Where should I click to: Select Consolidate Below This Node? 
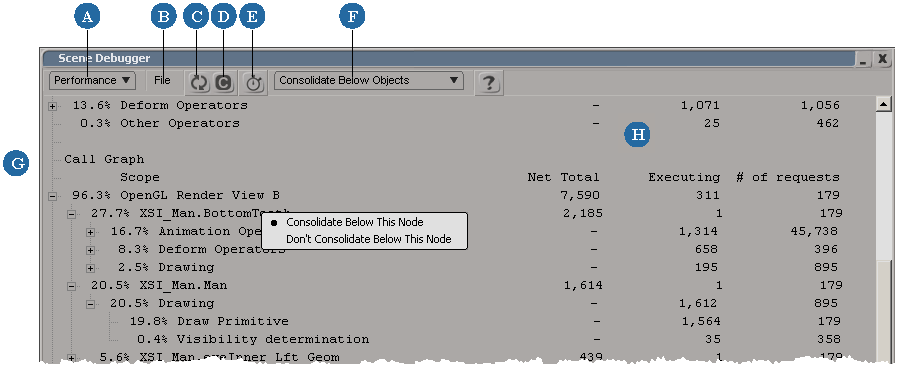pos(355,222)
